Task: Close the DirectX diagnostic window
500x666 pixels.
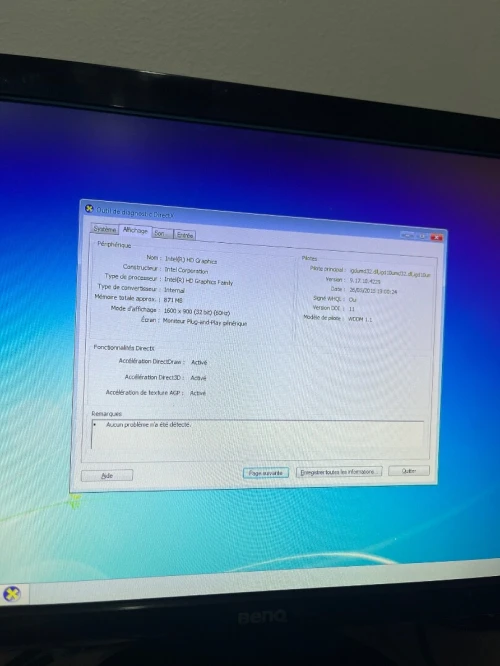Action: 436,237
